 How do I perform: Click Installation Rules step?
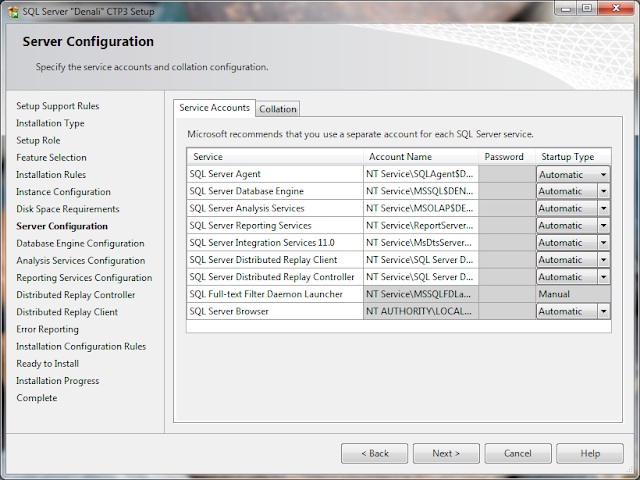tap(51, 175)
